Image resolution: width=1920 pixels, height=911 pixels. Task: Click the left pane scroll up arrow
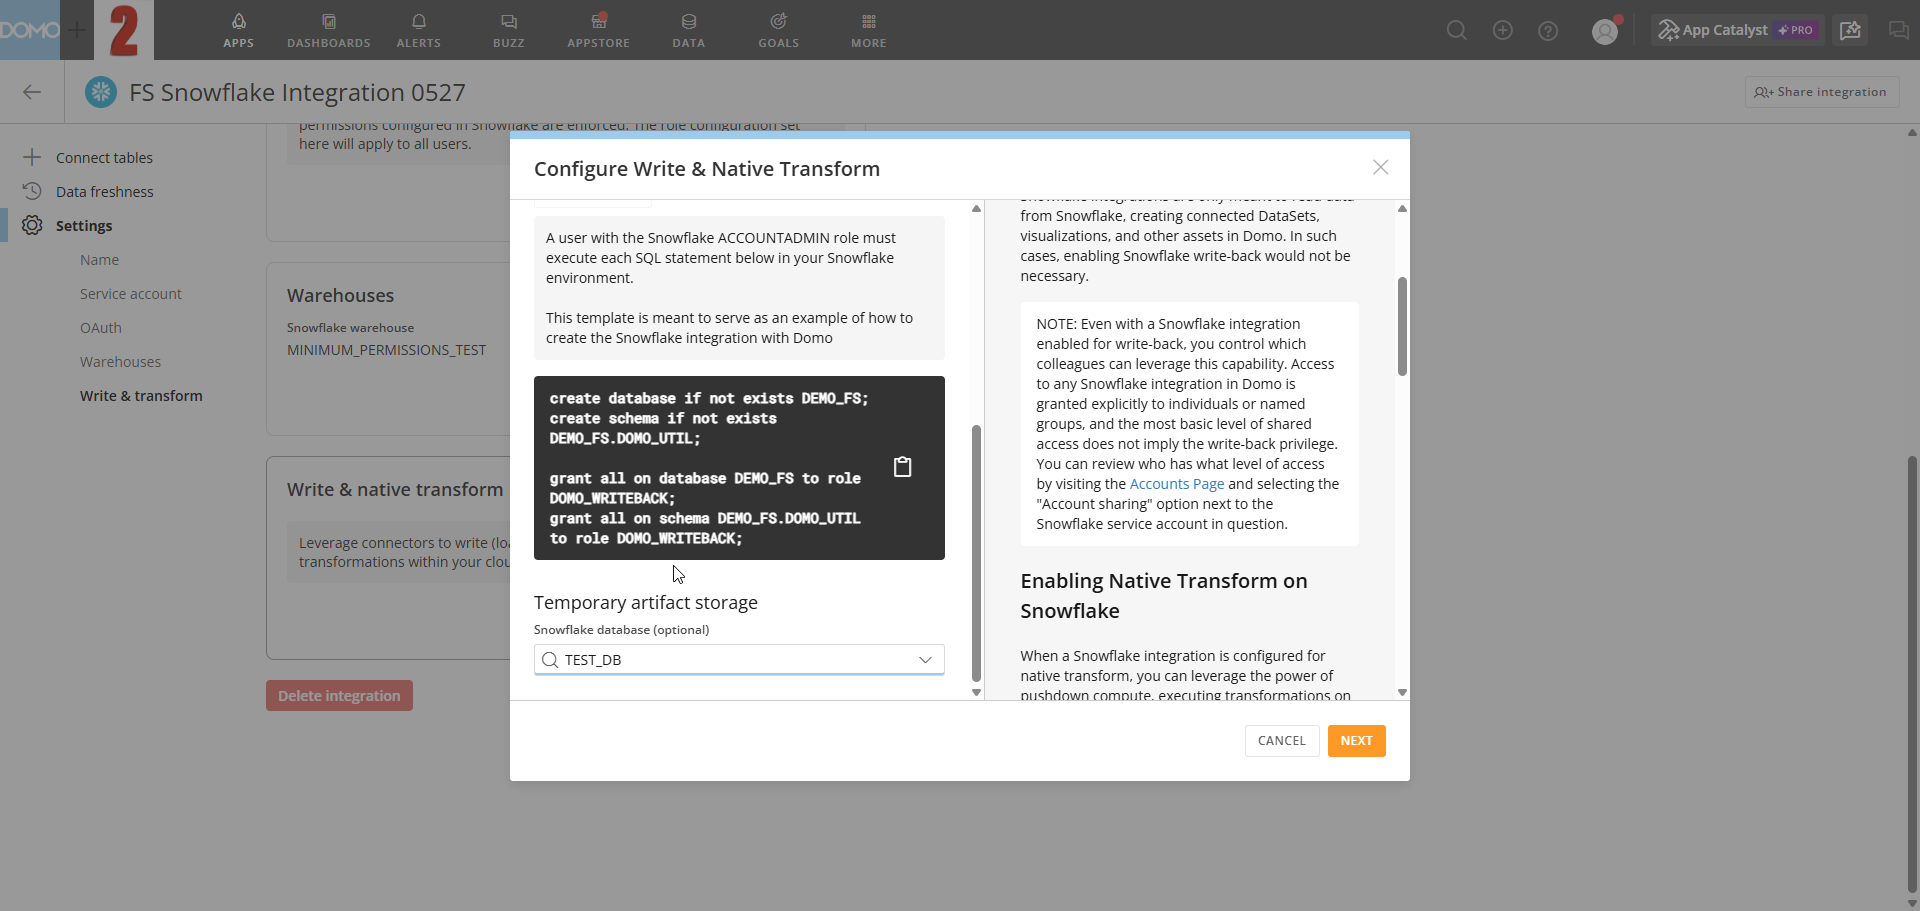[x=976, y=208]
